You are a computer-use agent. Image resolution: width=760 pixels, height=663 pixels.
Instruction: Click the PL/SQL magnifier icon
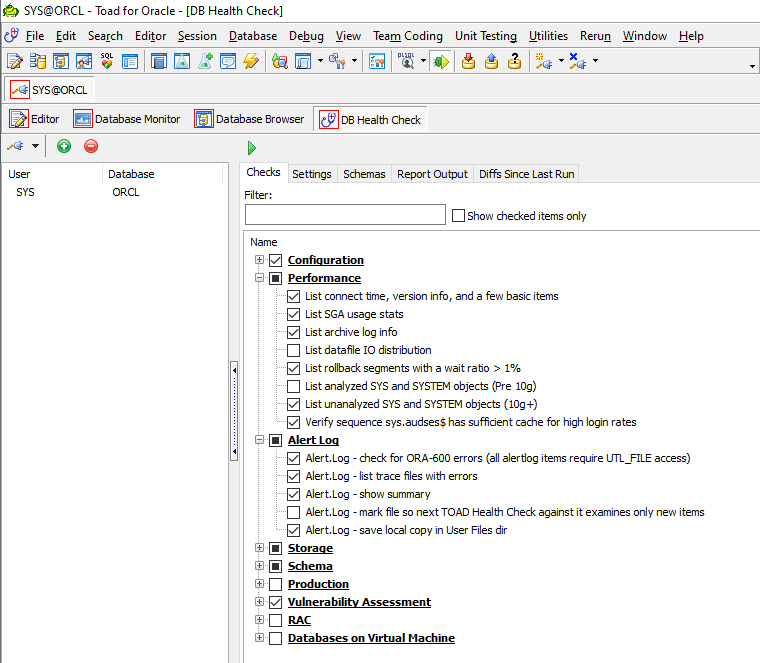click(x=406, y=62)
